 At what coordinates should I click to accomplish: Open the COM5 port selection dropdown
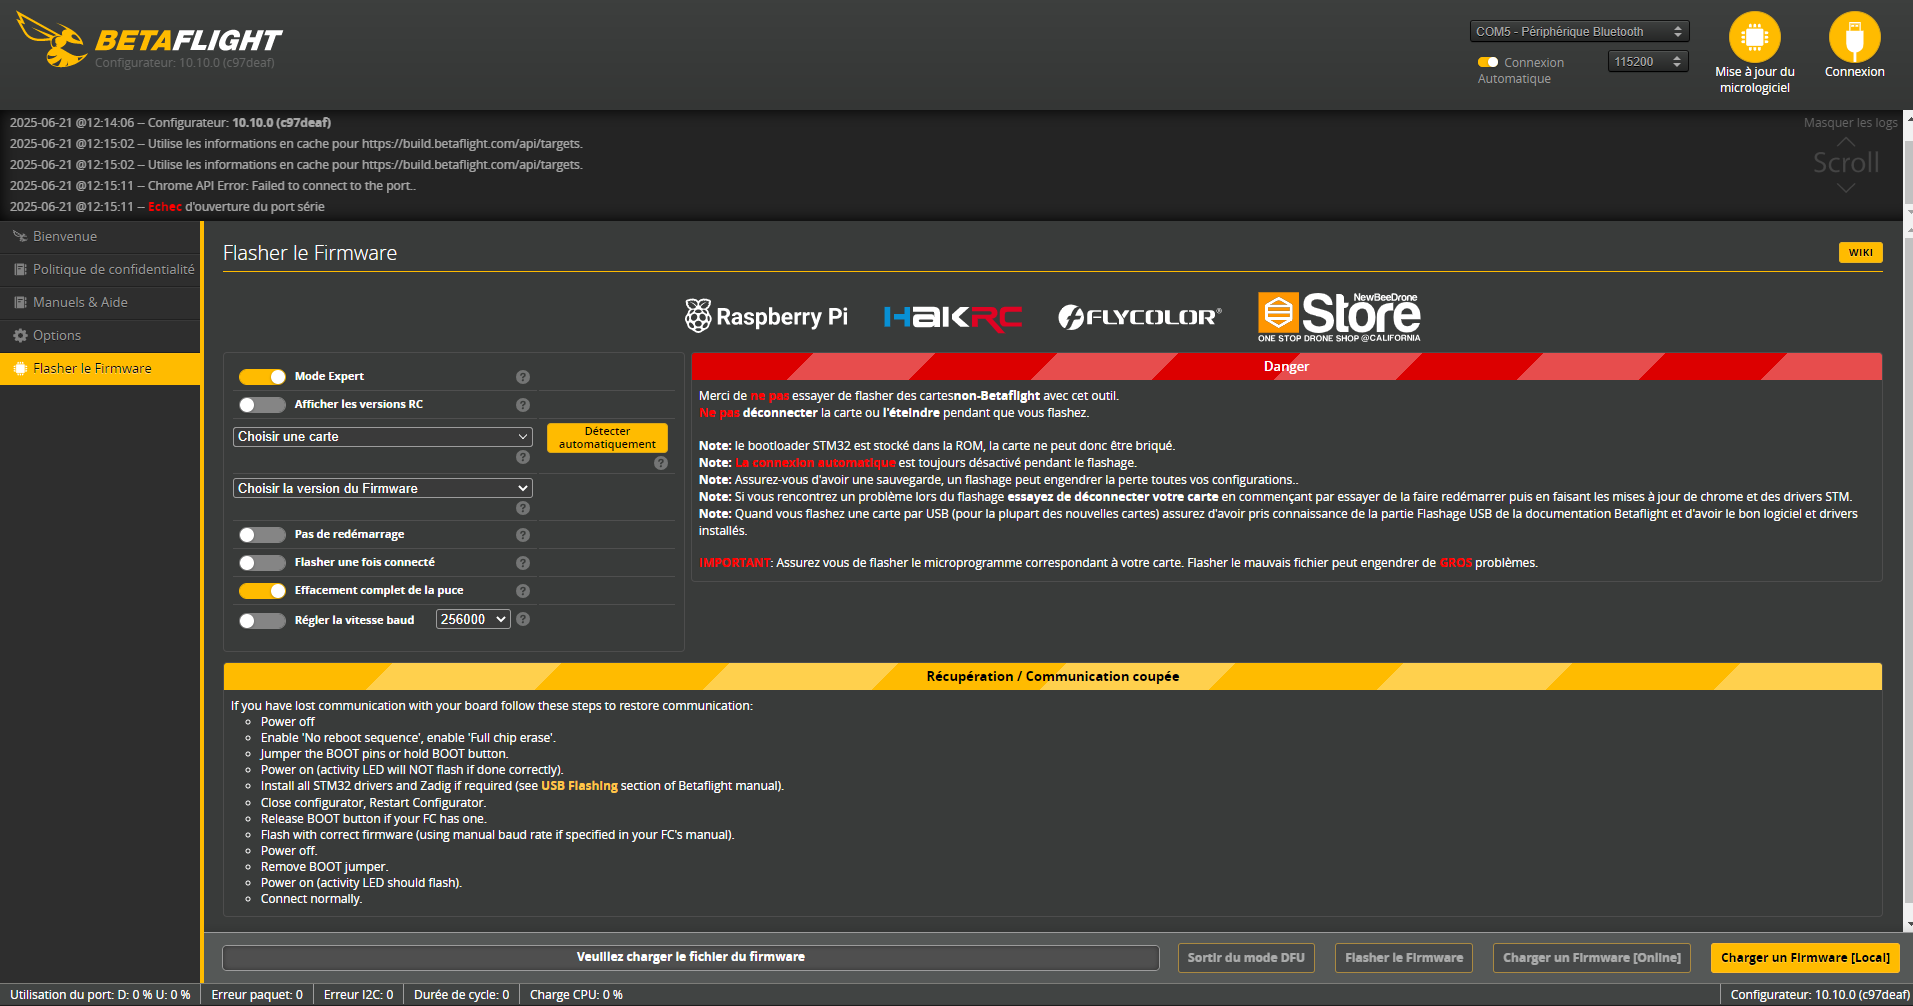(1578, 32)
